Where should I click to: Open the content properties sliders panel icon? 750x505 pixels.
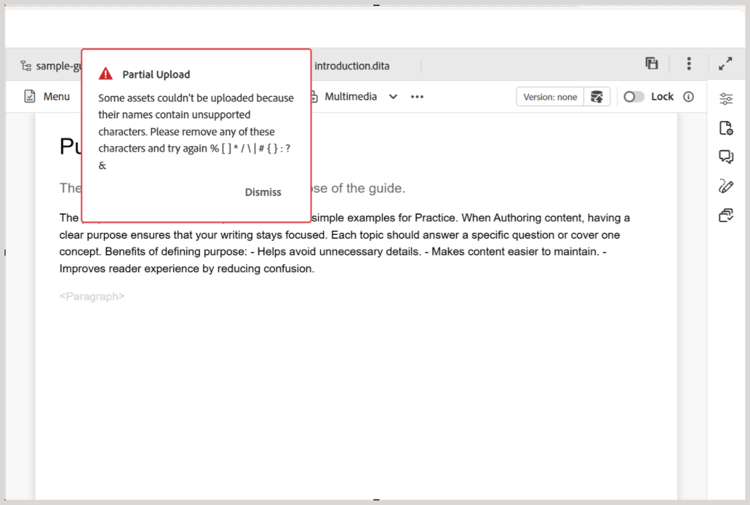click(x=726, y=99)
